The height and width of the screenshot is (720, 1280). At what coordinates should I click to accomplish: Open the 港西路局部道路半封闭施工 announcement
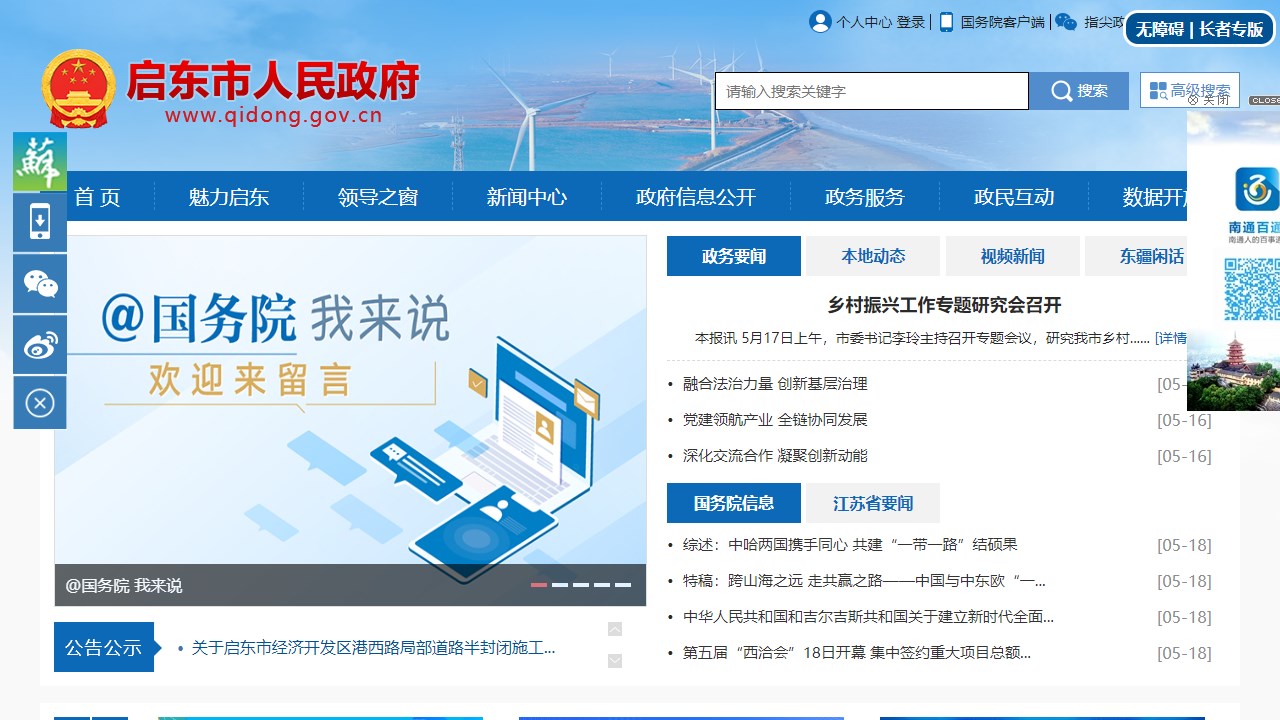coord(373,648)
